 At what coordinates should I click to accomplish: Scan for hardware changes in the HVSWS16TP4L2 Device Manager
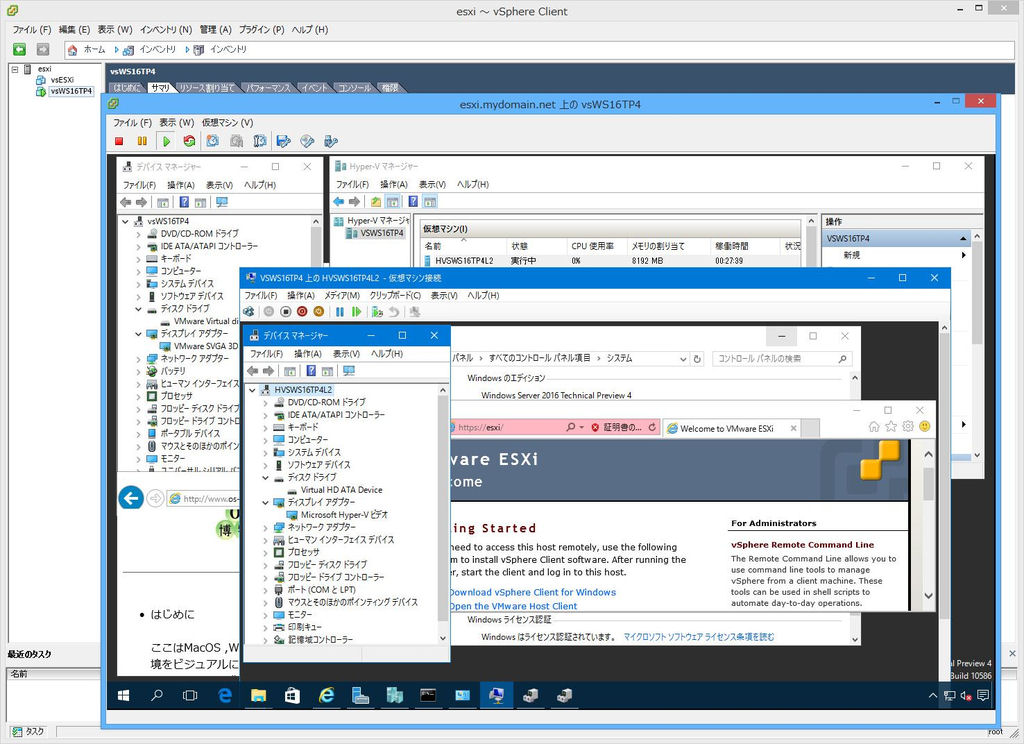[x=349, y=371]
